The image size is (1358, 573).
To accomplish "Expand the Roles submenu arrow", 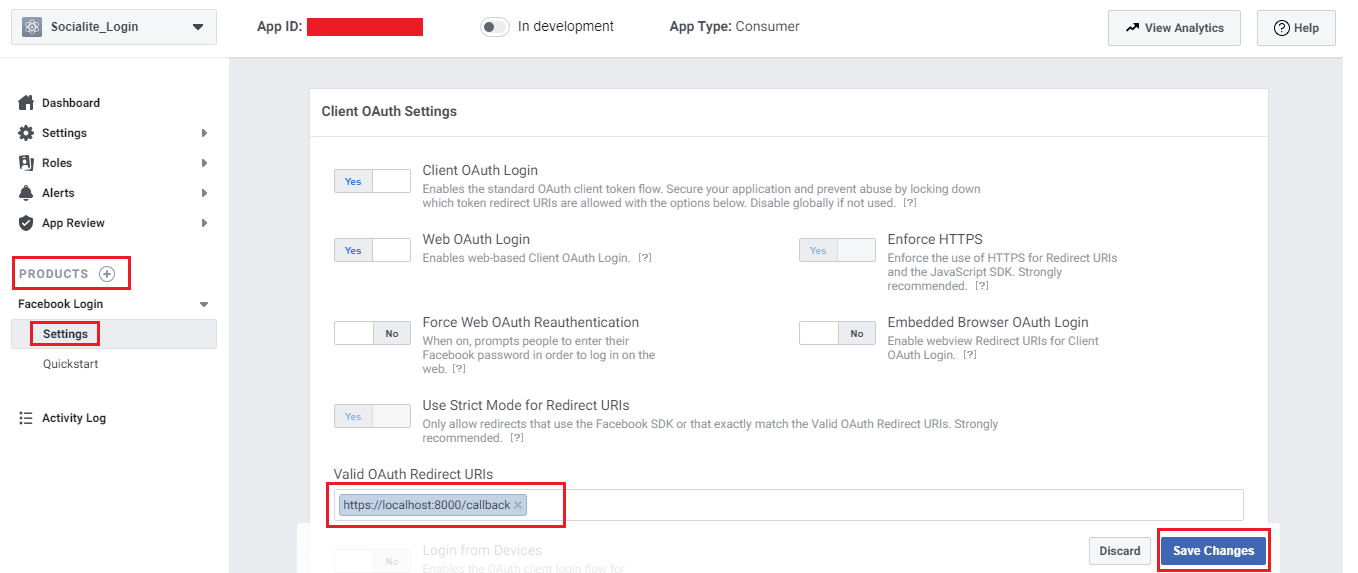I will tap(204, 163).
